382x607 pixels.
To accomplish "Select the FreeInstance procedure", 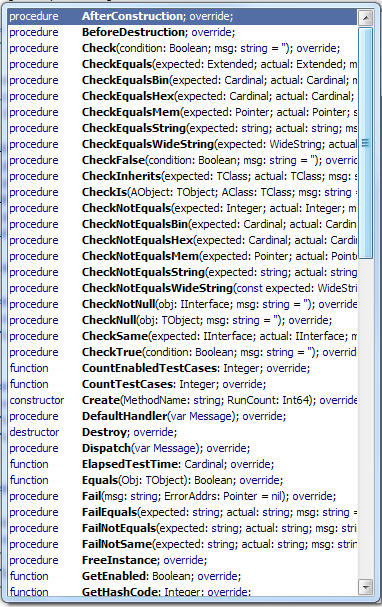I will 182,560.
